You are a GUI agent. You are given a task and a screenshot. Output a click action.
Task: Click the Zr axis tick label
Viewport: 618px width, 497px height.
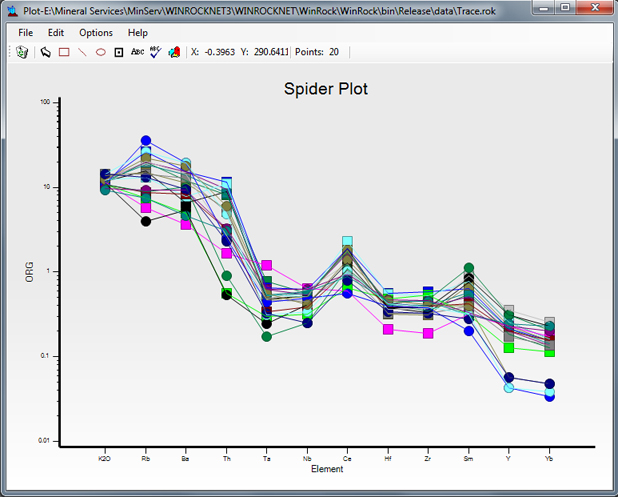pos(428,459)
